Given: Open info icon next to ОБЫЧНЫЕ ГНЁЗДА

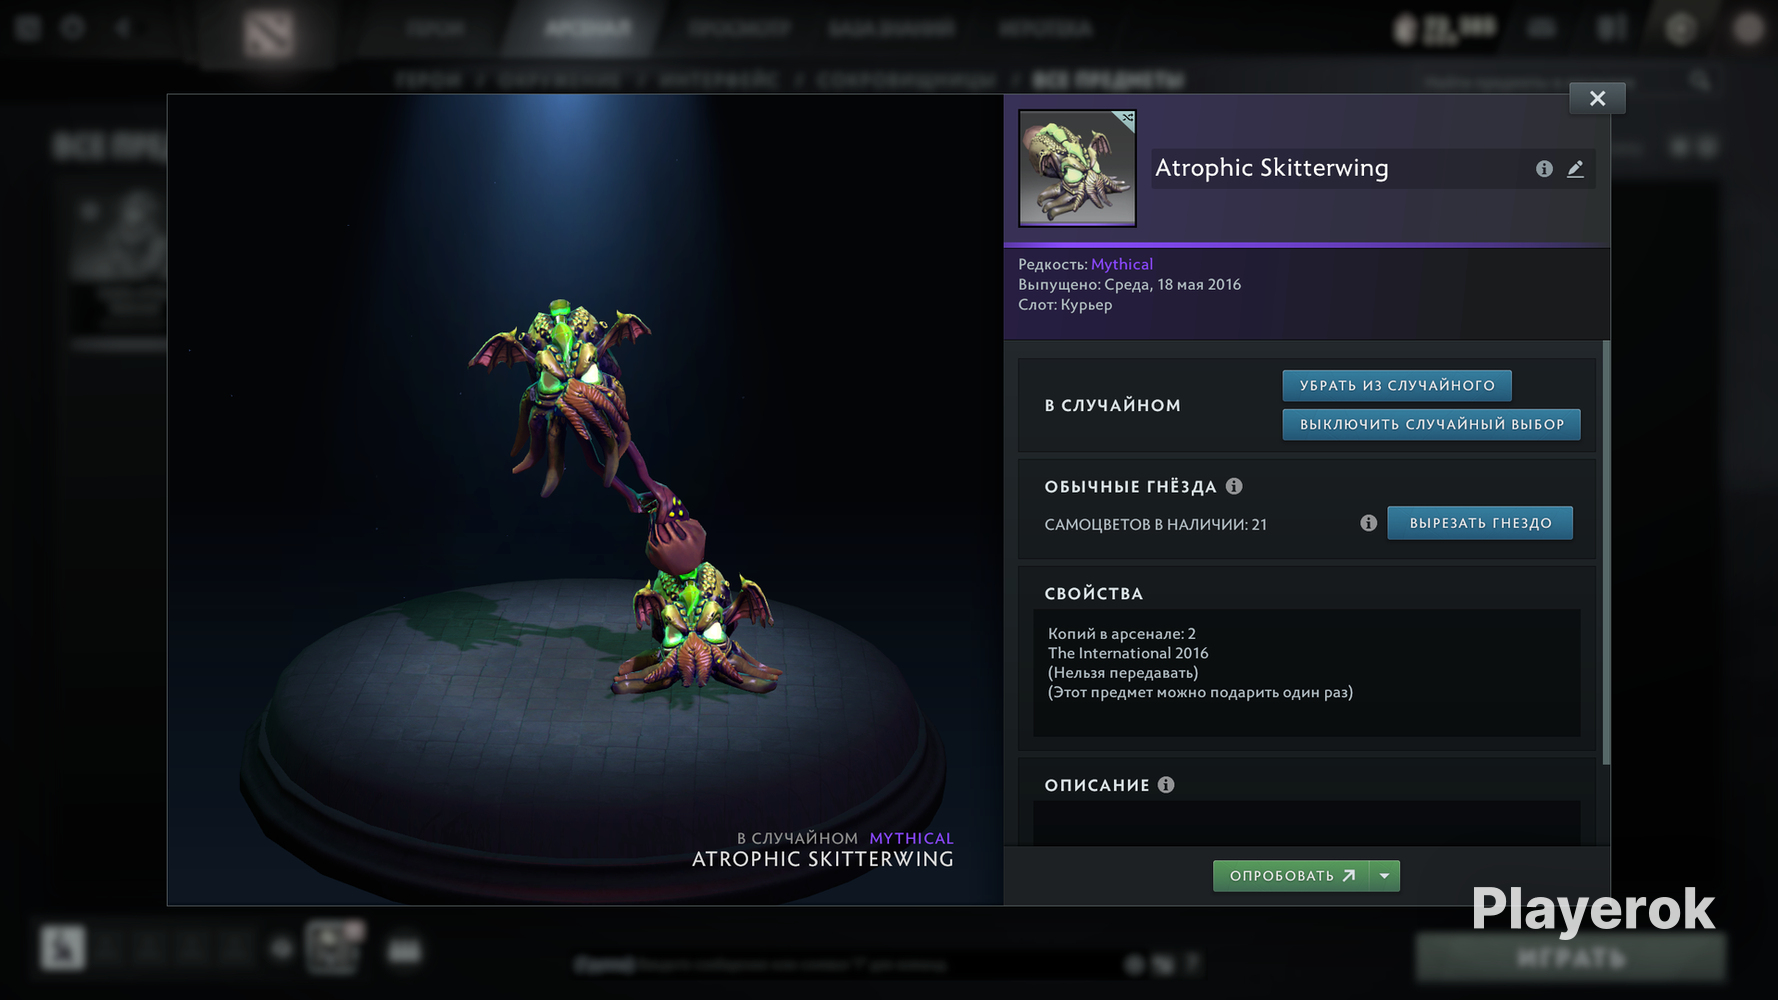Looking at the screenshot, I should coord(1234,486).
